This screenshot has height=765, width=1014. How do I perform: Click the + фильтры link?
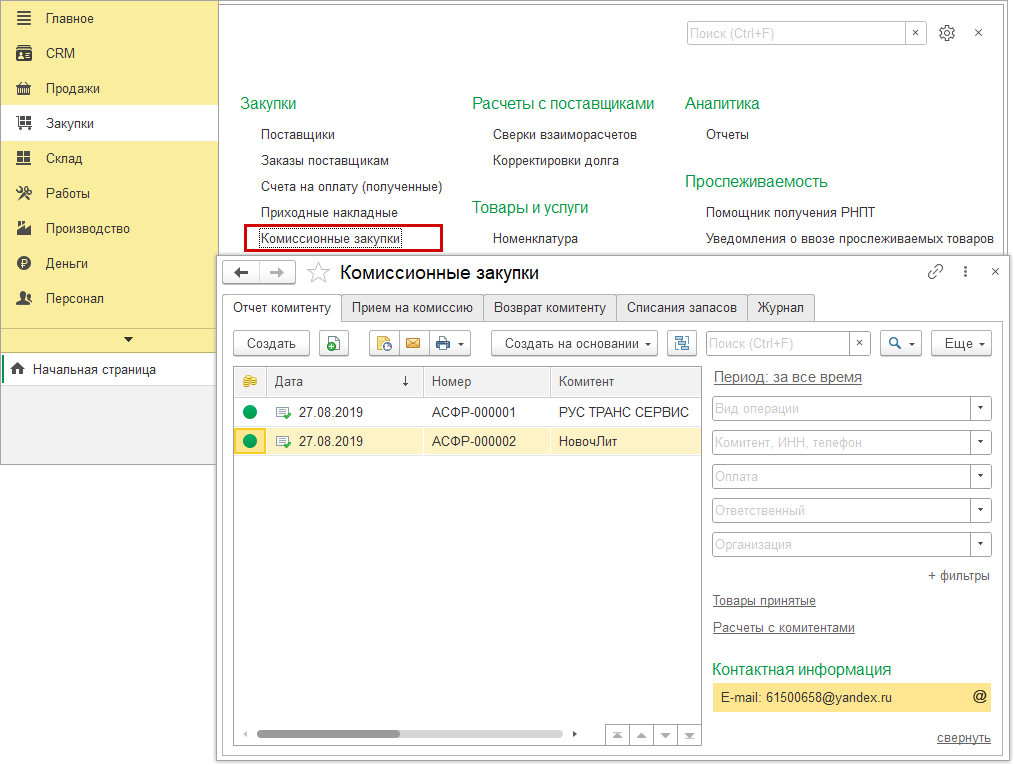[958, 576]
